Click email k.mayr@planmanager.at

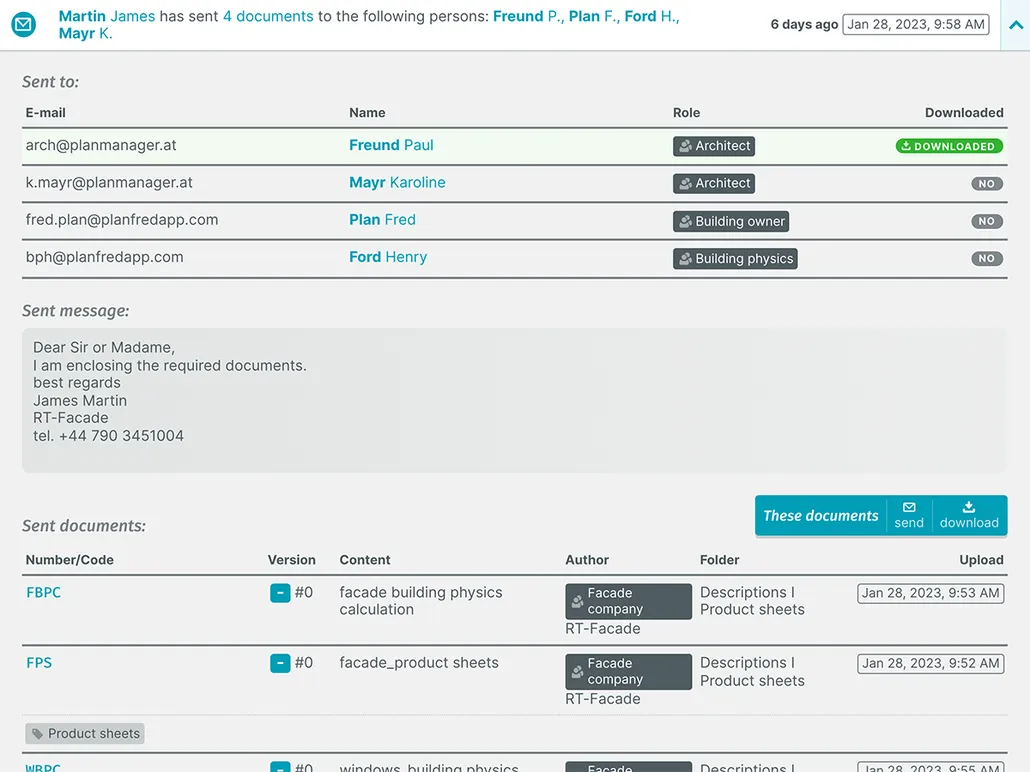109,183
